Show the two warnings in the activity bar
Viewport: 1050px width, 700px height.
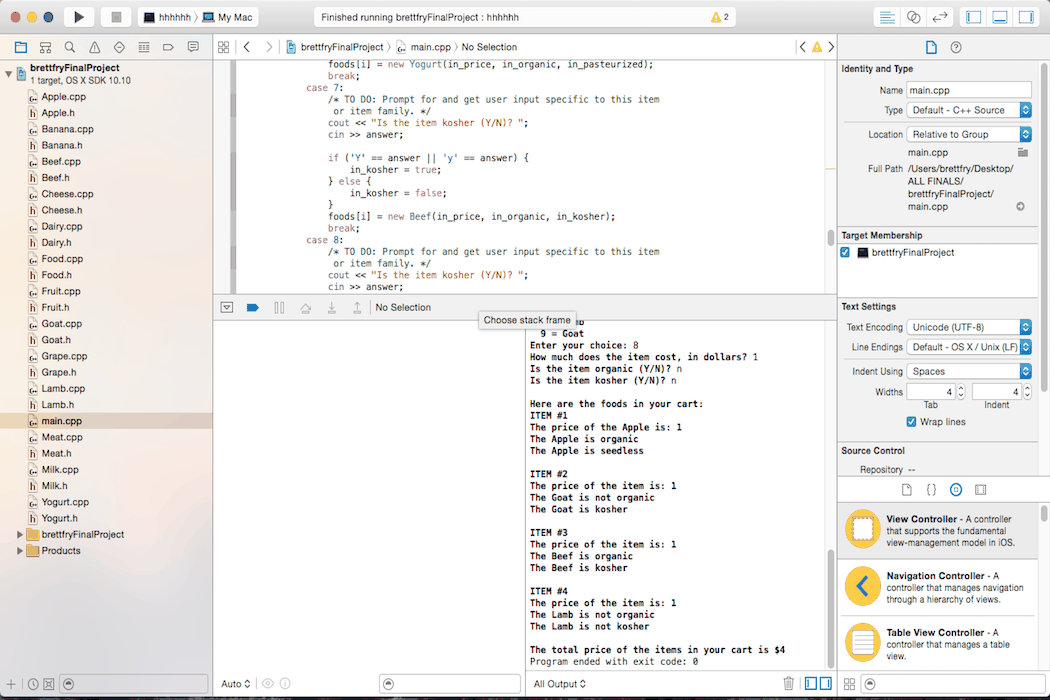tap(720, 17)
